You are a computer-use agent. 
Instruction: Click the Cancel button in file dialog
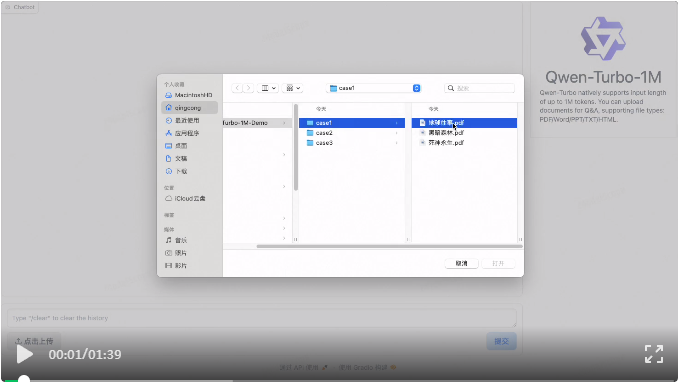(x=461, y=263)
